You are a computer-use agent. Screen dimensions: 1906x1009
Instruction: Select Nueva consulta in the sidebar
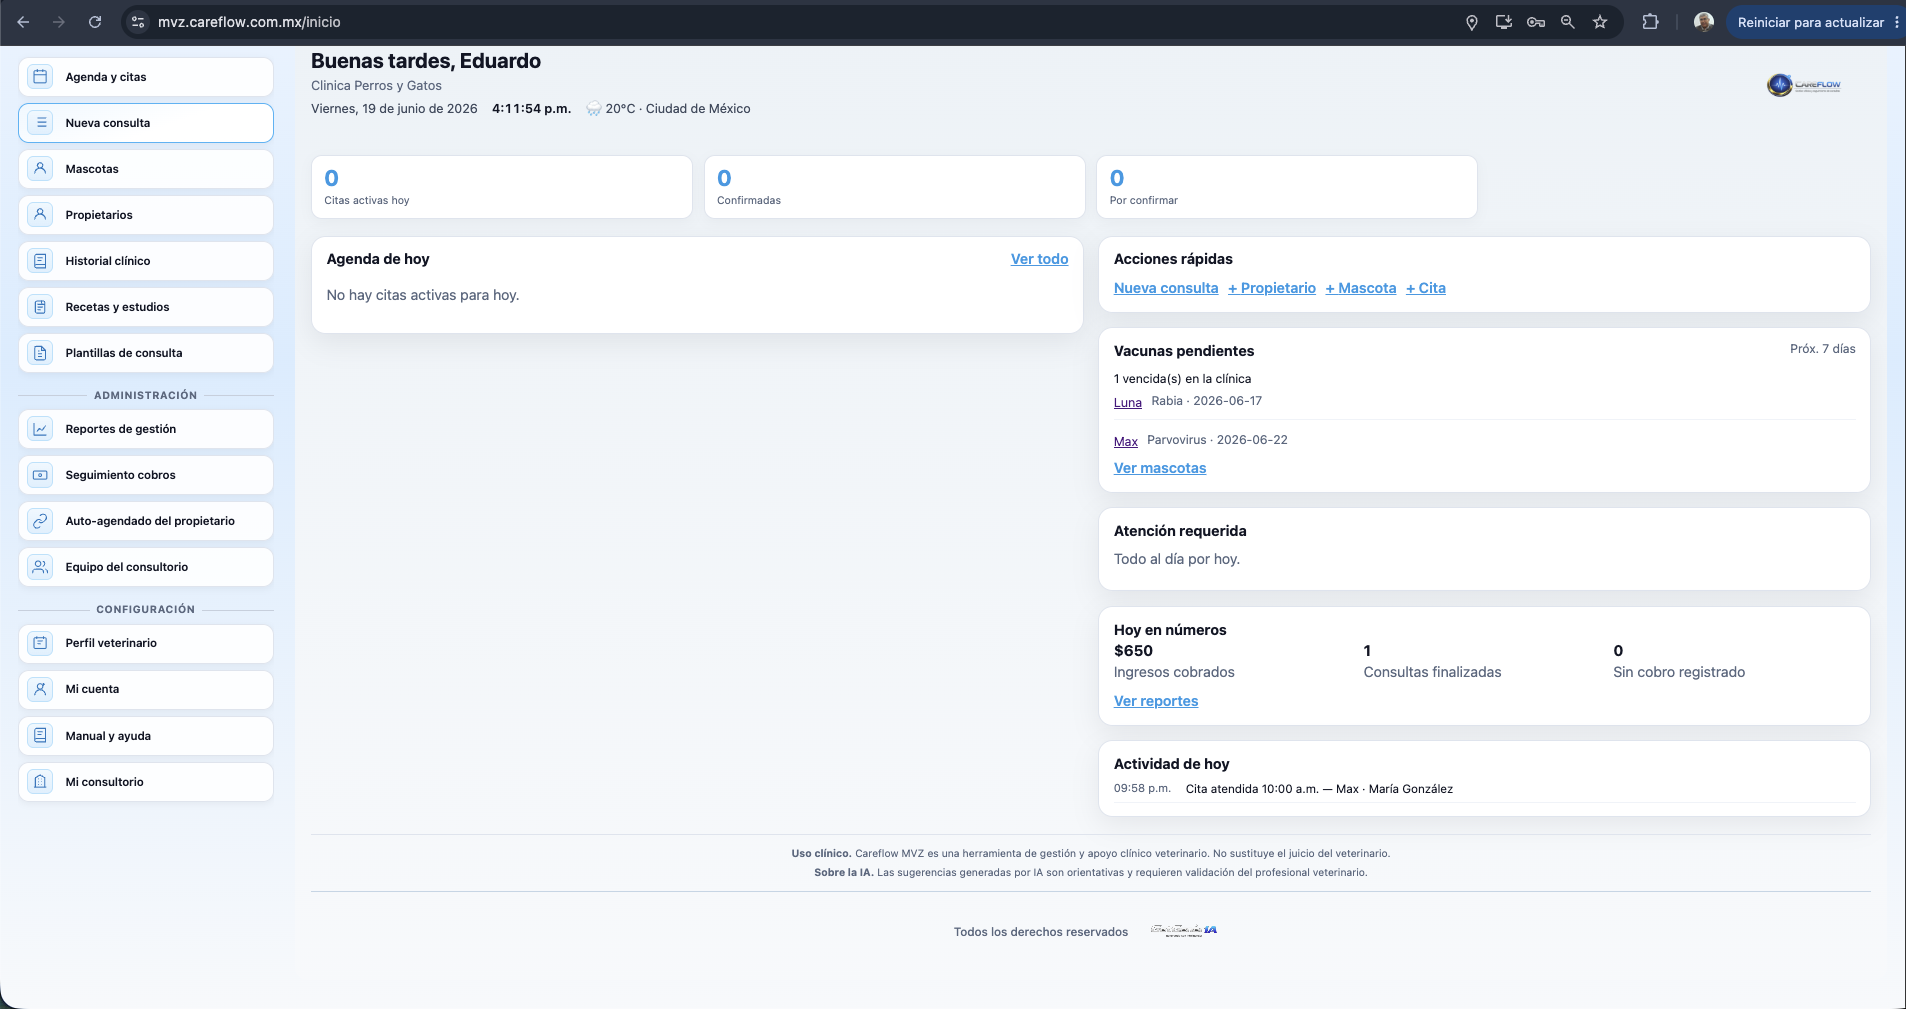(146, 123)
